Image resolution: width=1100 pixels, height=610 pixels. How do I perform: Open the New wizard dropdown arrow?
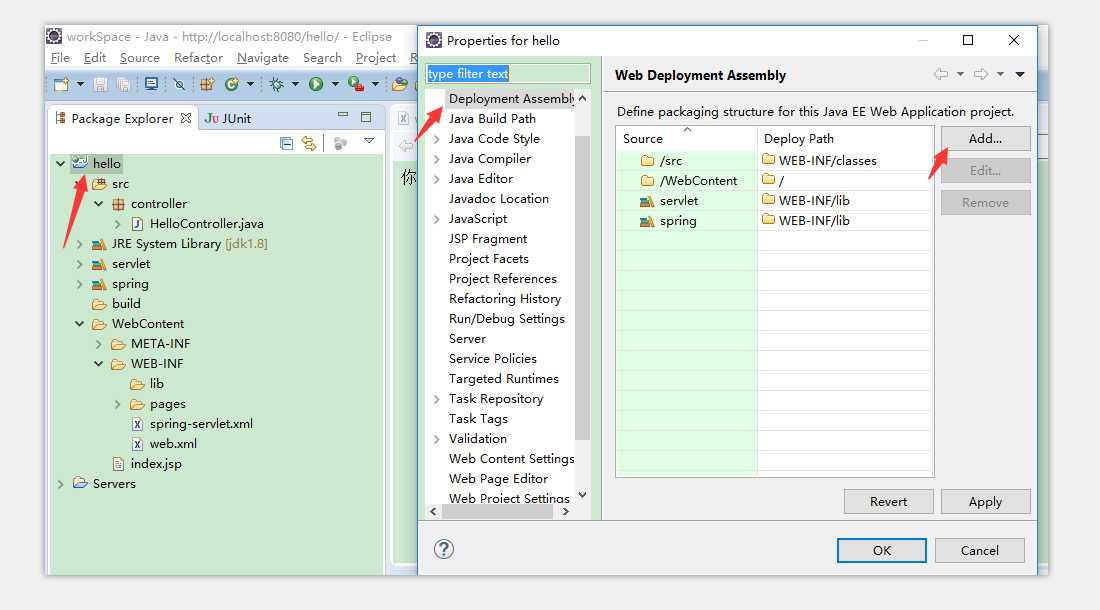[x=80, y=84]
